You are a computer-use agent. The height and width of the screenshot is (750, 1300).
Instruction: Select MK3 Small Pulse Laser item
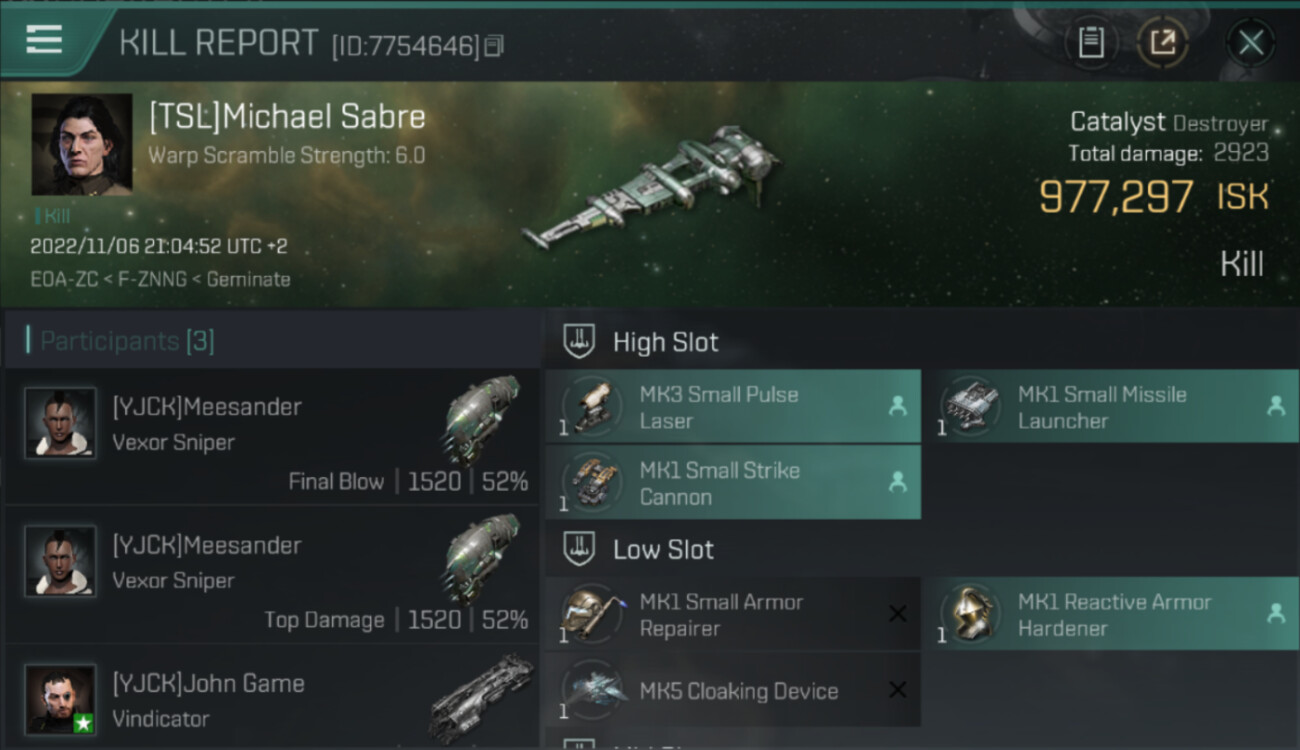point(718,407)
